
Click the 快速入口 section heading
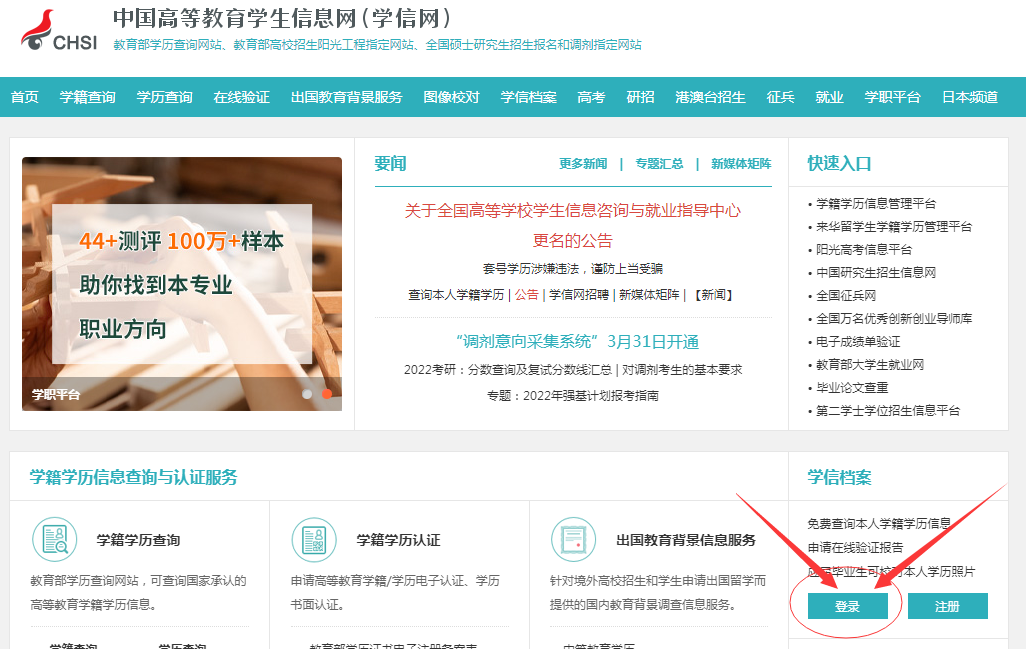(839, 164)
